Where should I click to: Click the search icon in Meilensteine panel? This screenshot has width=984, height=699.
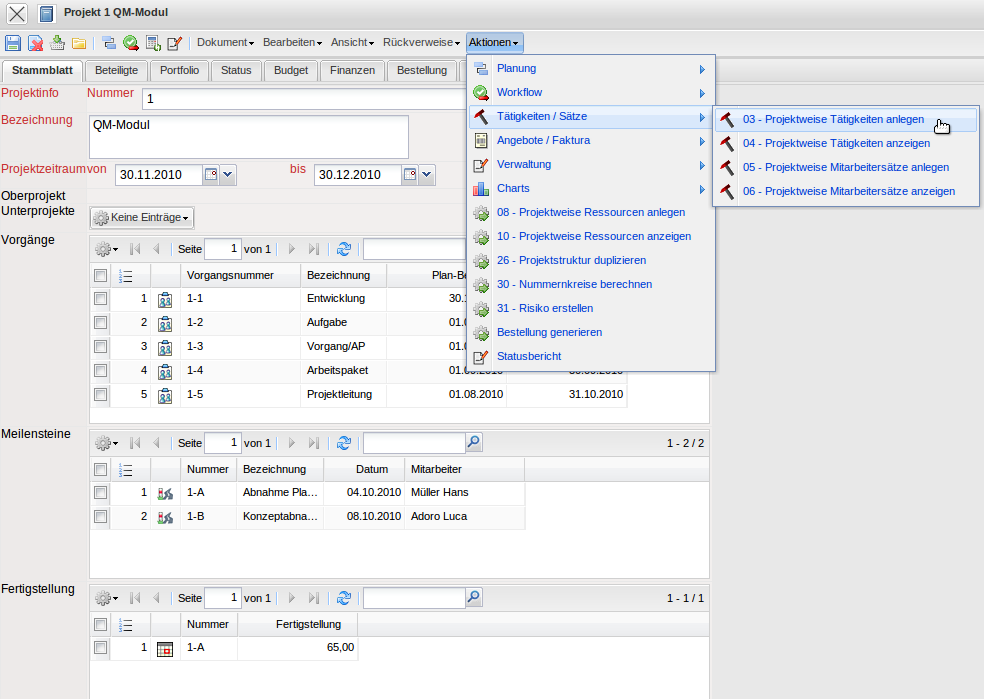(474, 442)
